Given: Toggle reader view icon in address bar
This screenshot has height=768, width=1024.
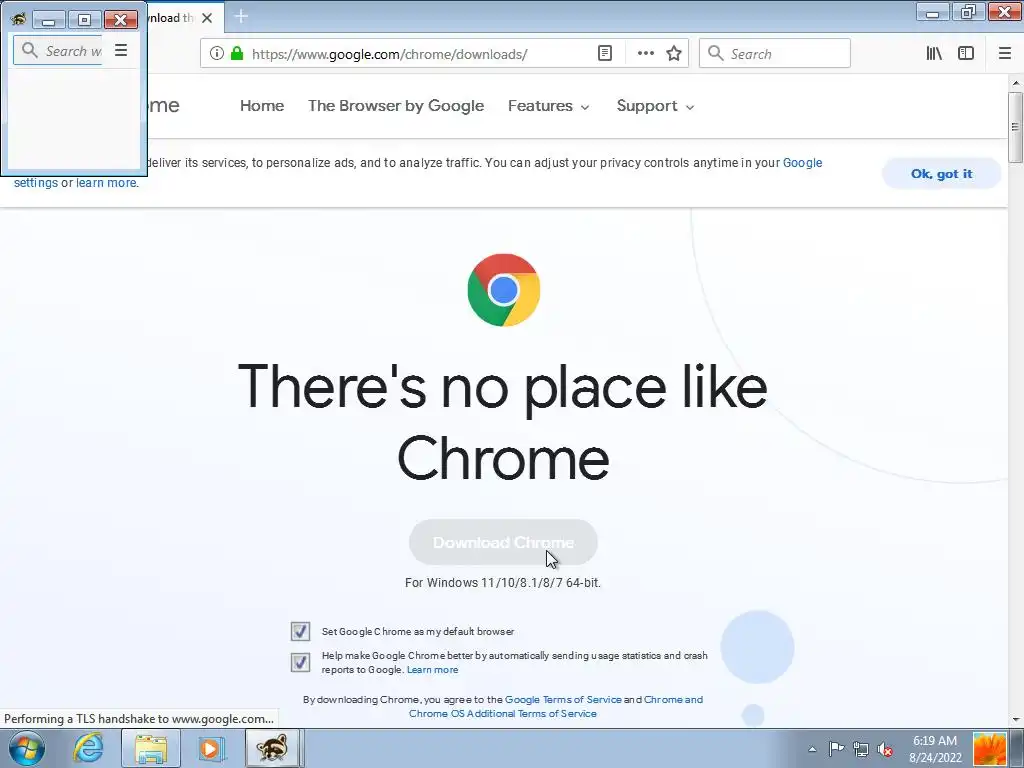Looking at the screenshot, I should click(x=605, y=54).
